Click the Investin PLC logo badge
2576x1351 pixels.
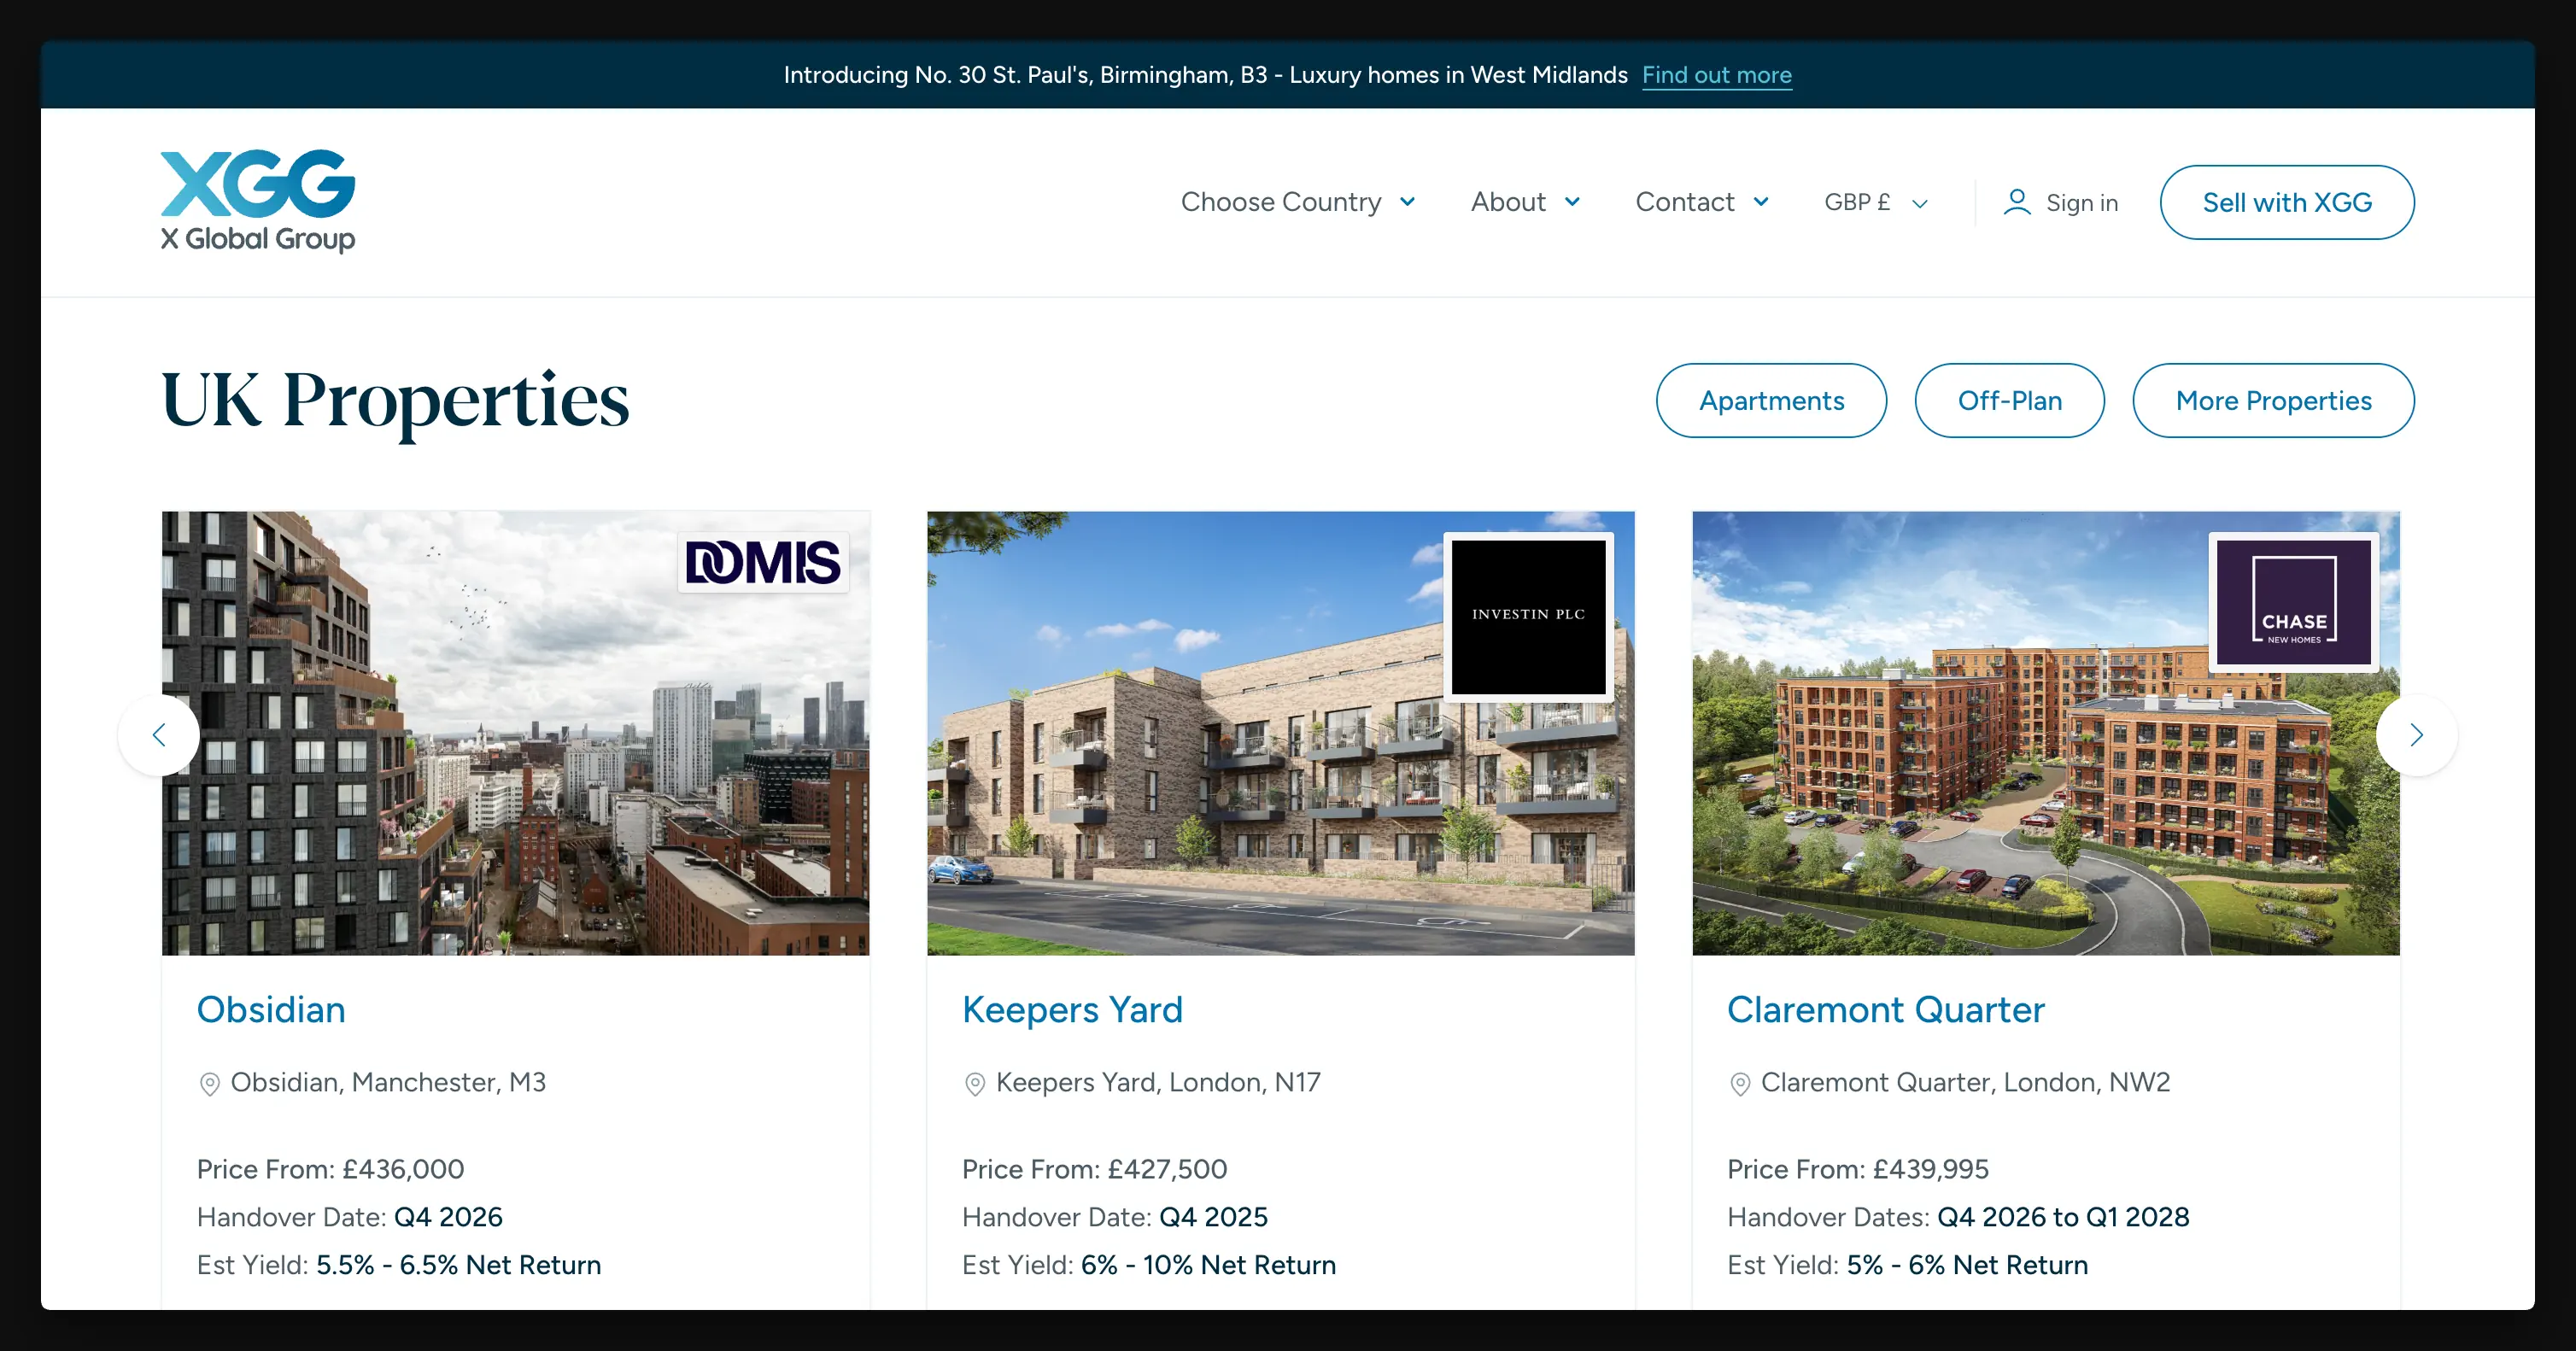1528,615
